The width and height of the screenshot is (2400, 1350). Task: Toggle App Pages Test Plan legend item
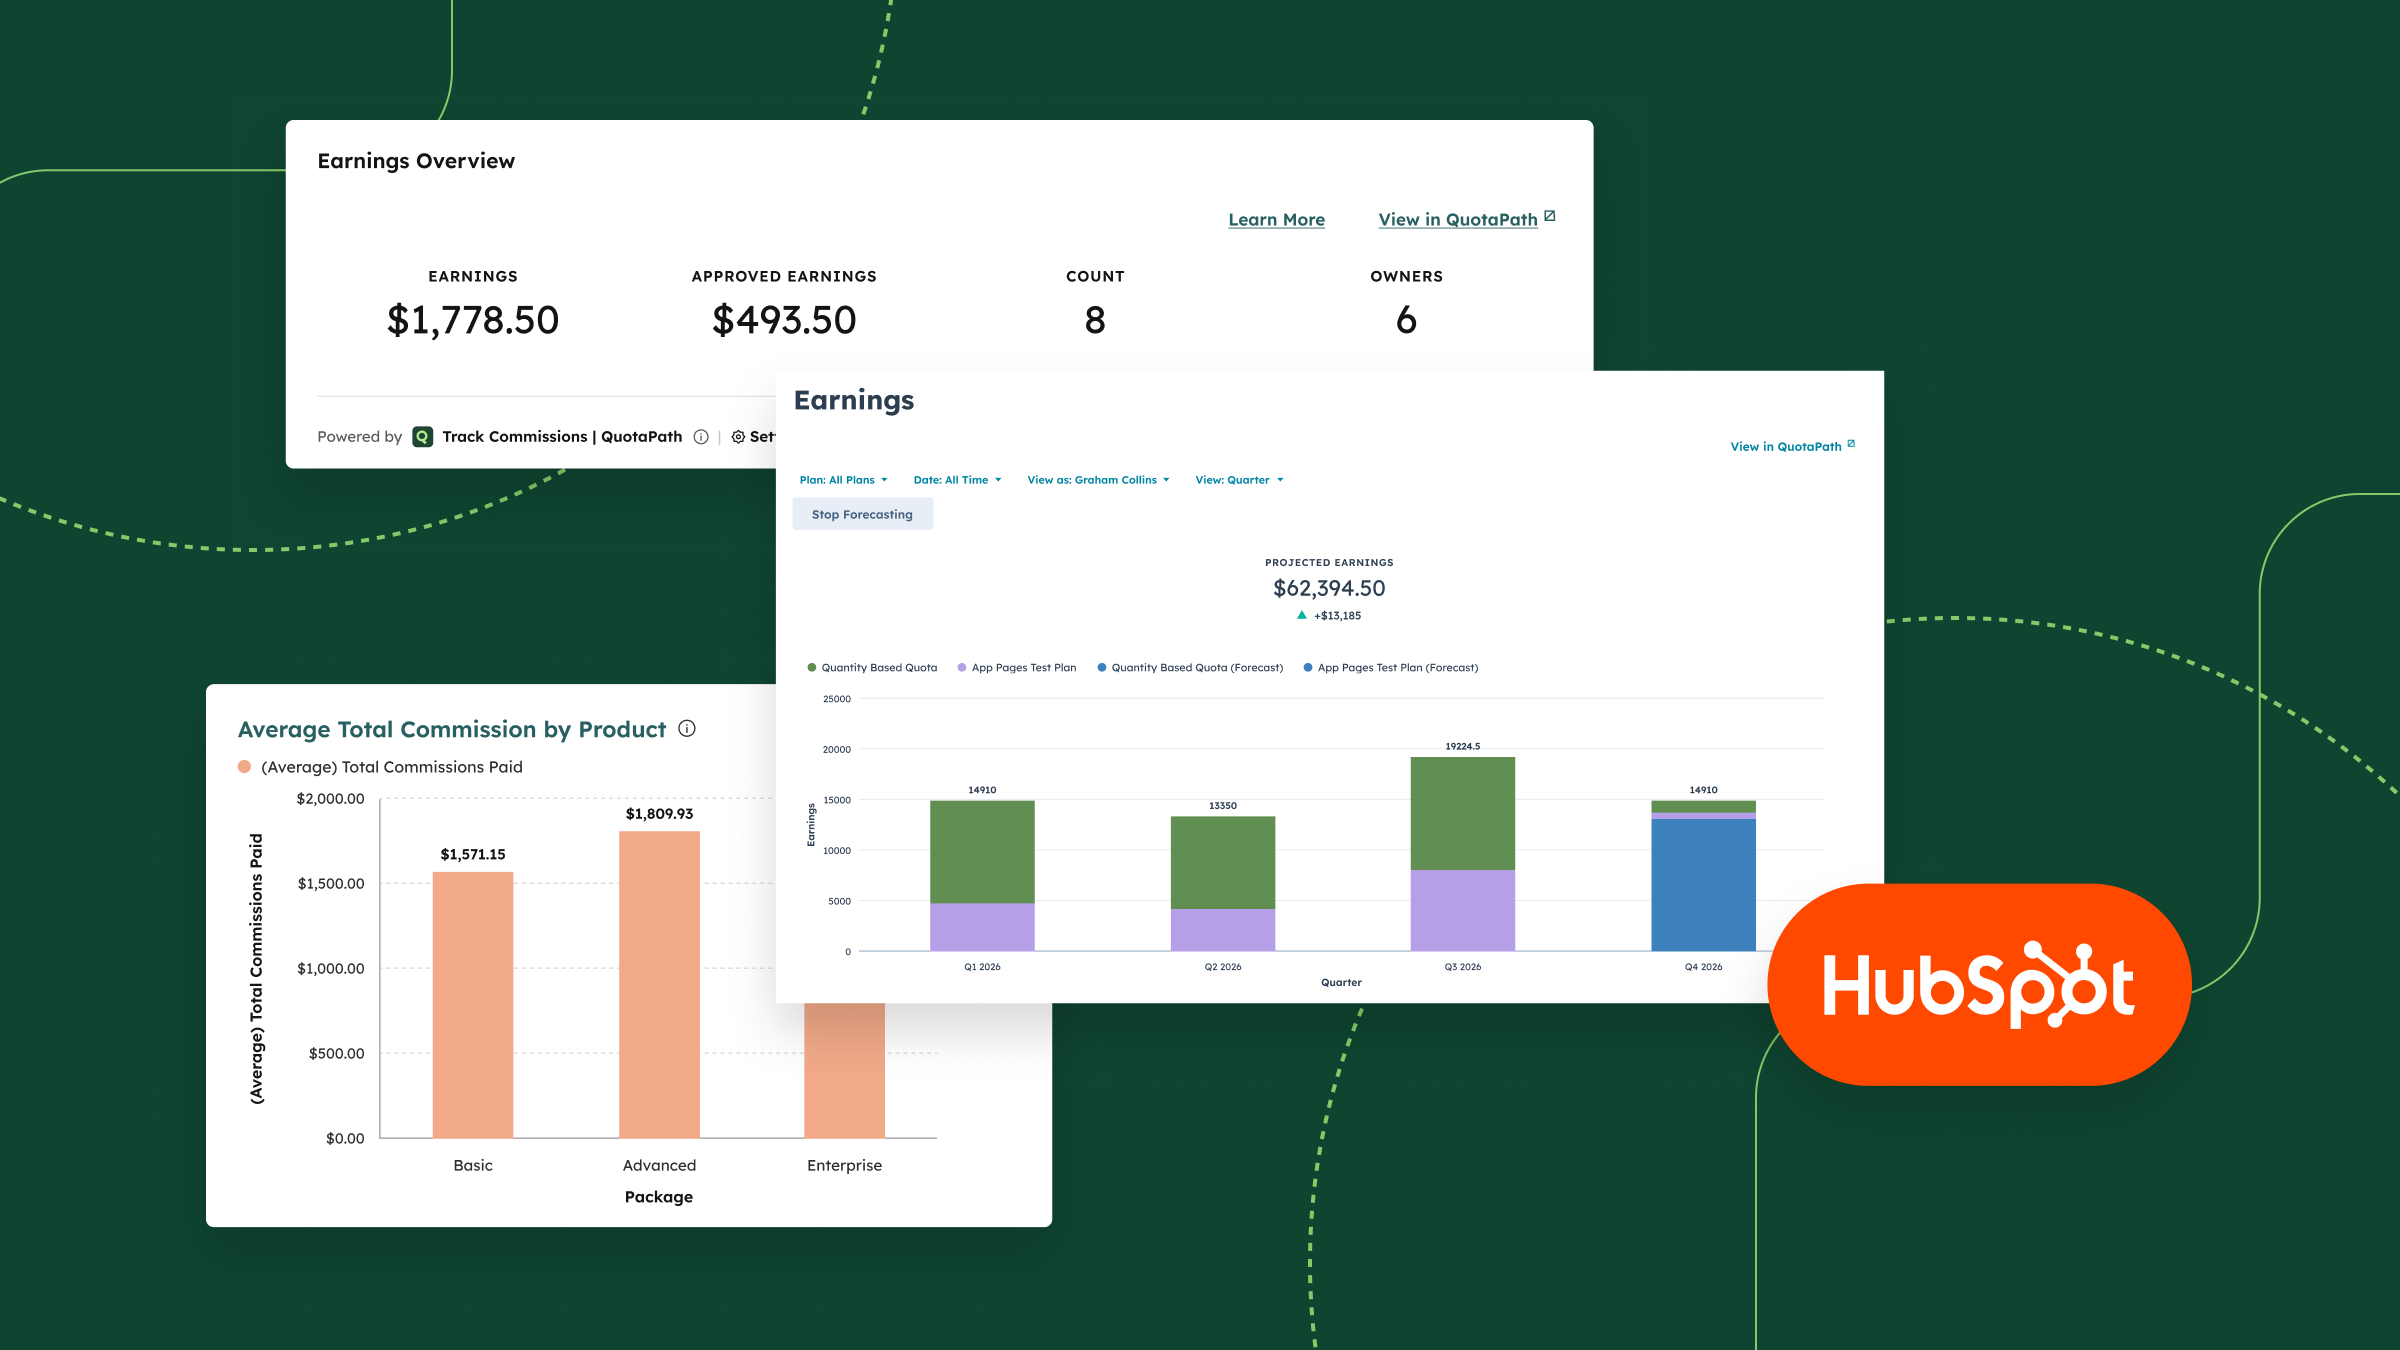pos(1017,668)
